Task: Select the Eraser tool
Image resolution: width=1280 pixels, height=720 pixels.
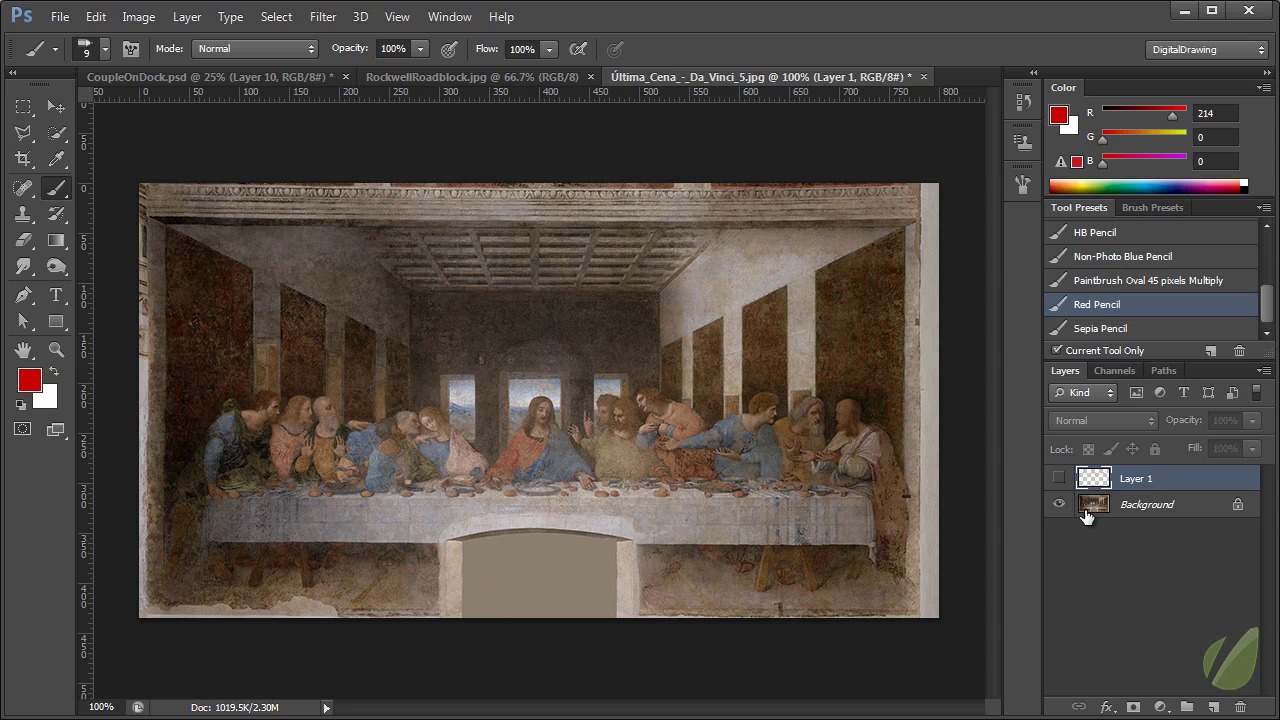Action: [24, 240]
